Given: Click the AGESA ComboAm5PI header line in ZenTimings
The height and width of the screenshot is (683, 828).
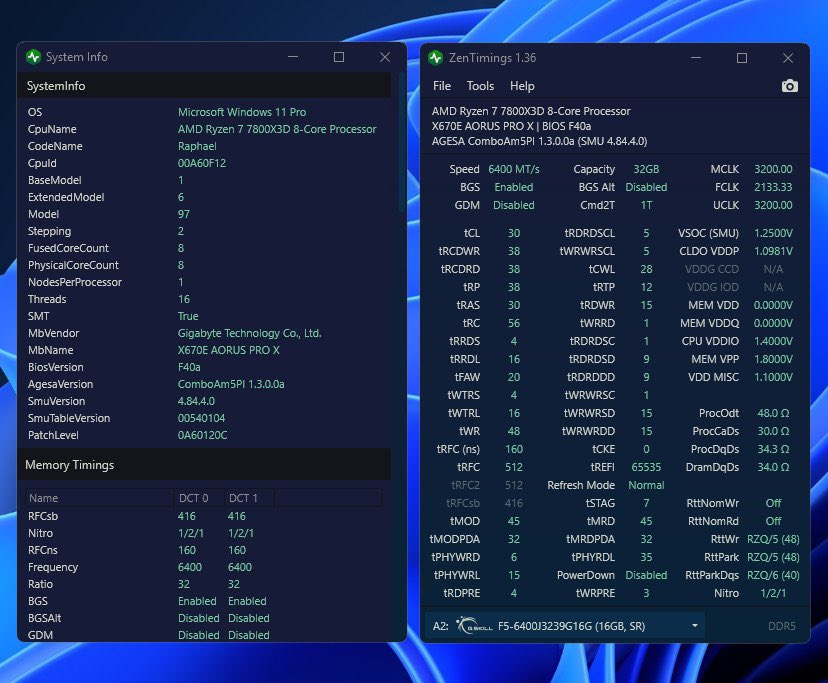Looking at the screenshot, I should 539,141.
